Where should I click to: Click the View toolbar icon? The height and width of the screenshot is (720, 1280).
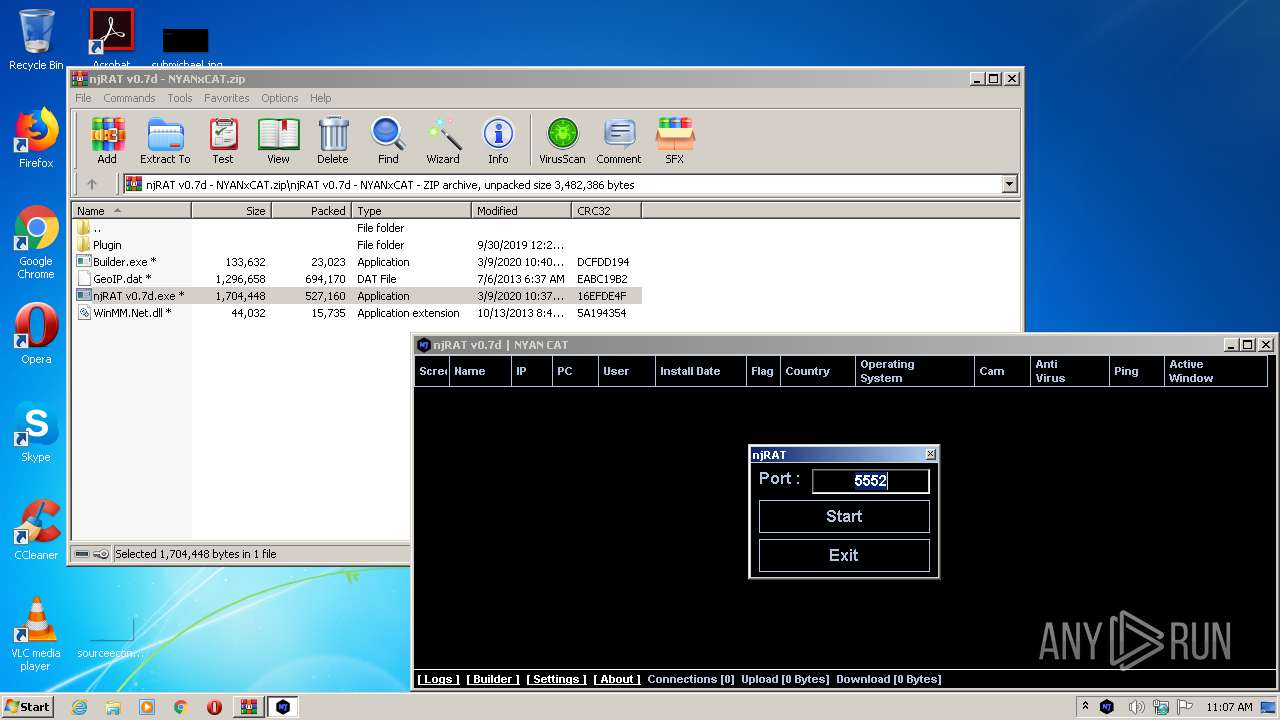pos(278,140)
